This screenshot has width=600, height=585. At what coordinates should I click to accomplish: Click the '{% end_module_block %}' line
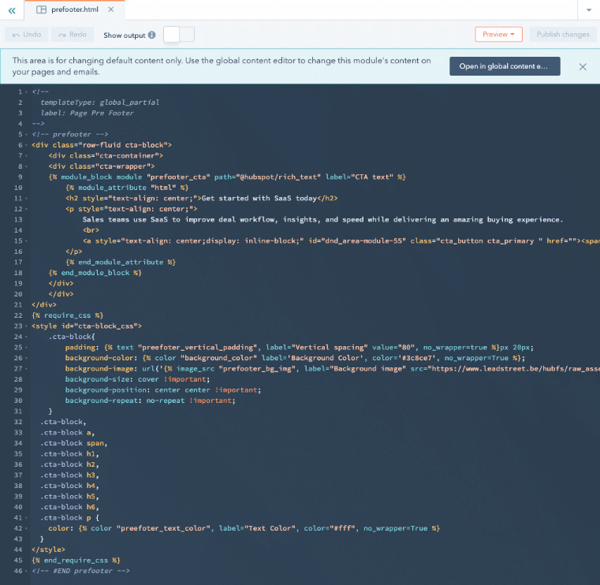click(x=95, y=273)
